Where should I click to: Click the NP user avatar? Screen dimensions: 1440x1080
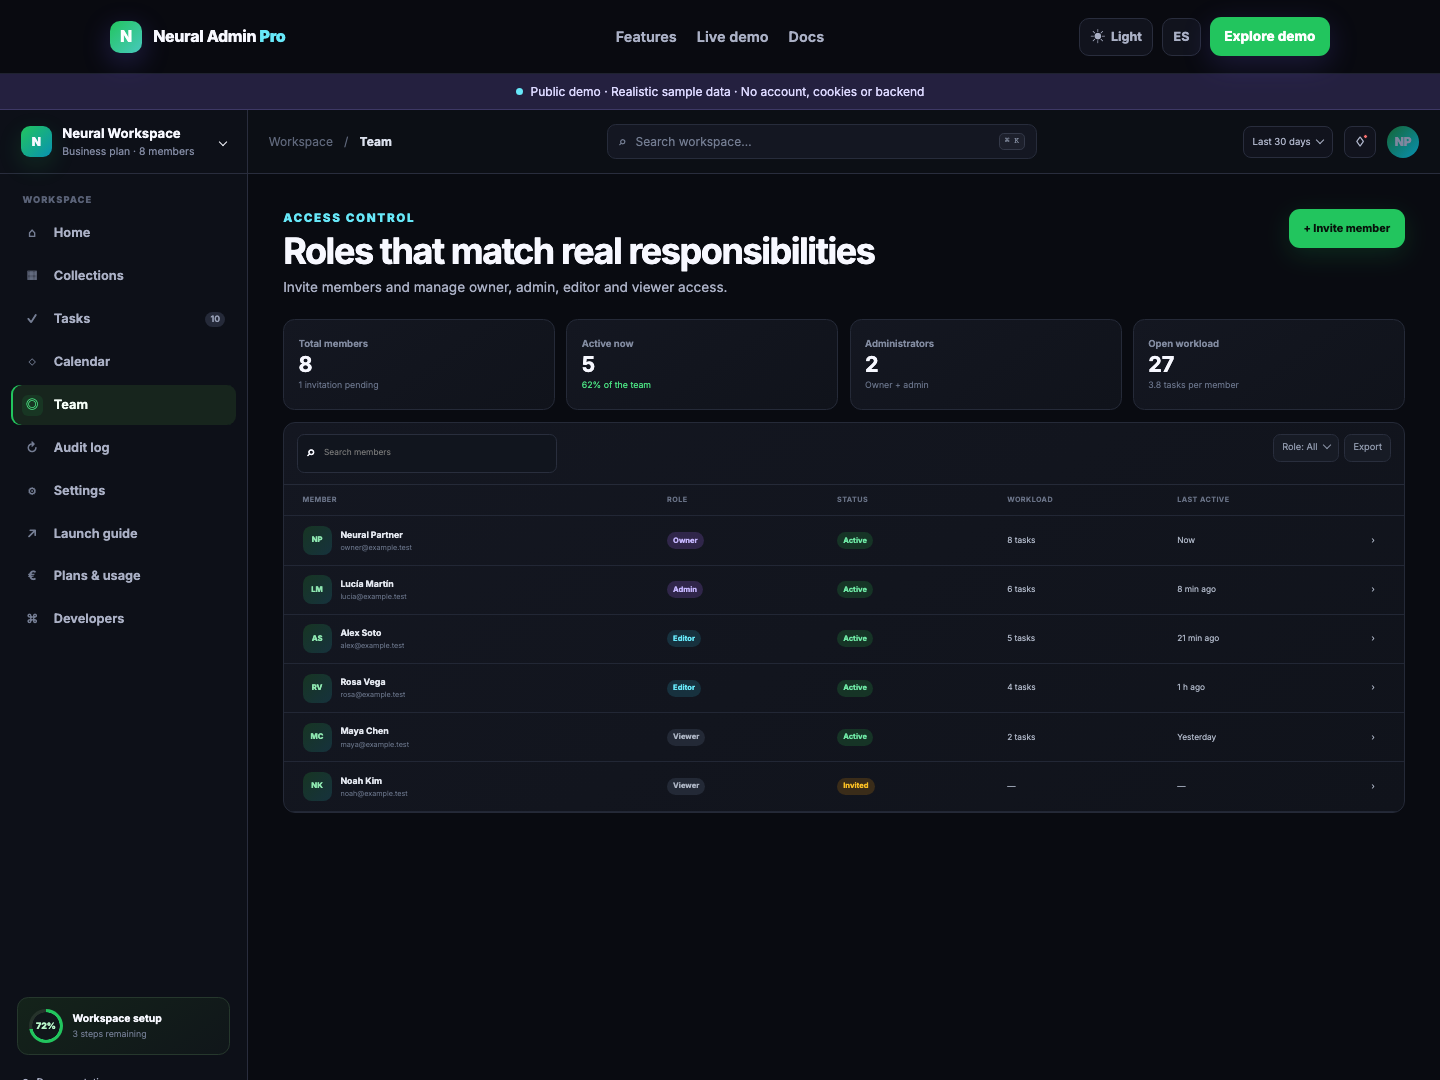tap(1403, 142)
